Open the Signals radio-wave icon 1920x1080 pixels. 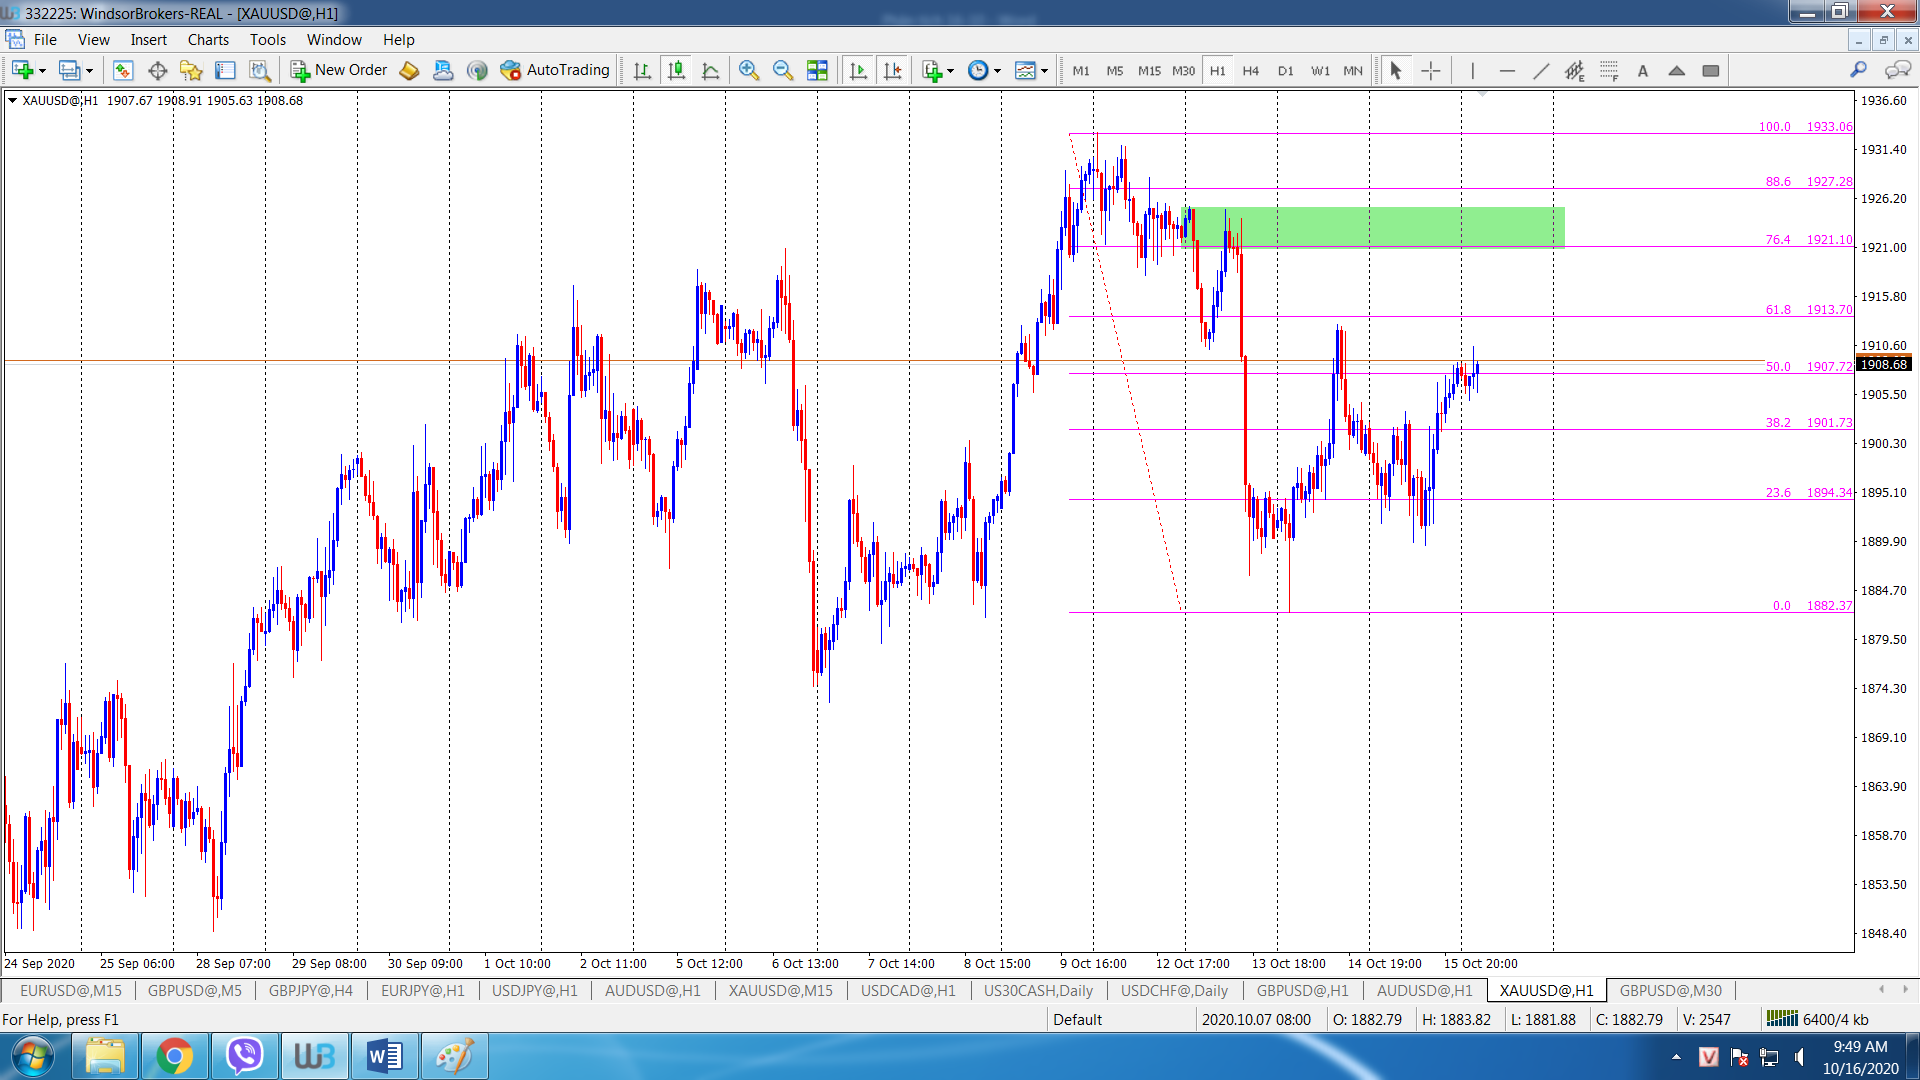tap(477, 70)
